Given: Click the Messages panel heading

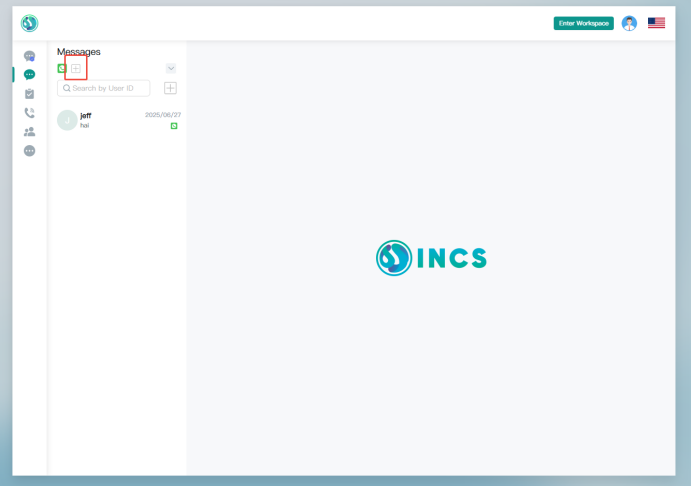Looking at the screenshot, I should [79, 52].
